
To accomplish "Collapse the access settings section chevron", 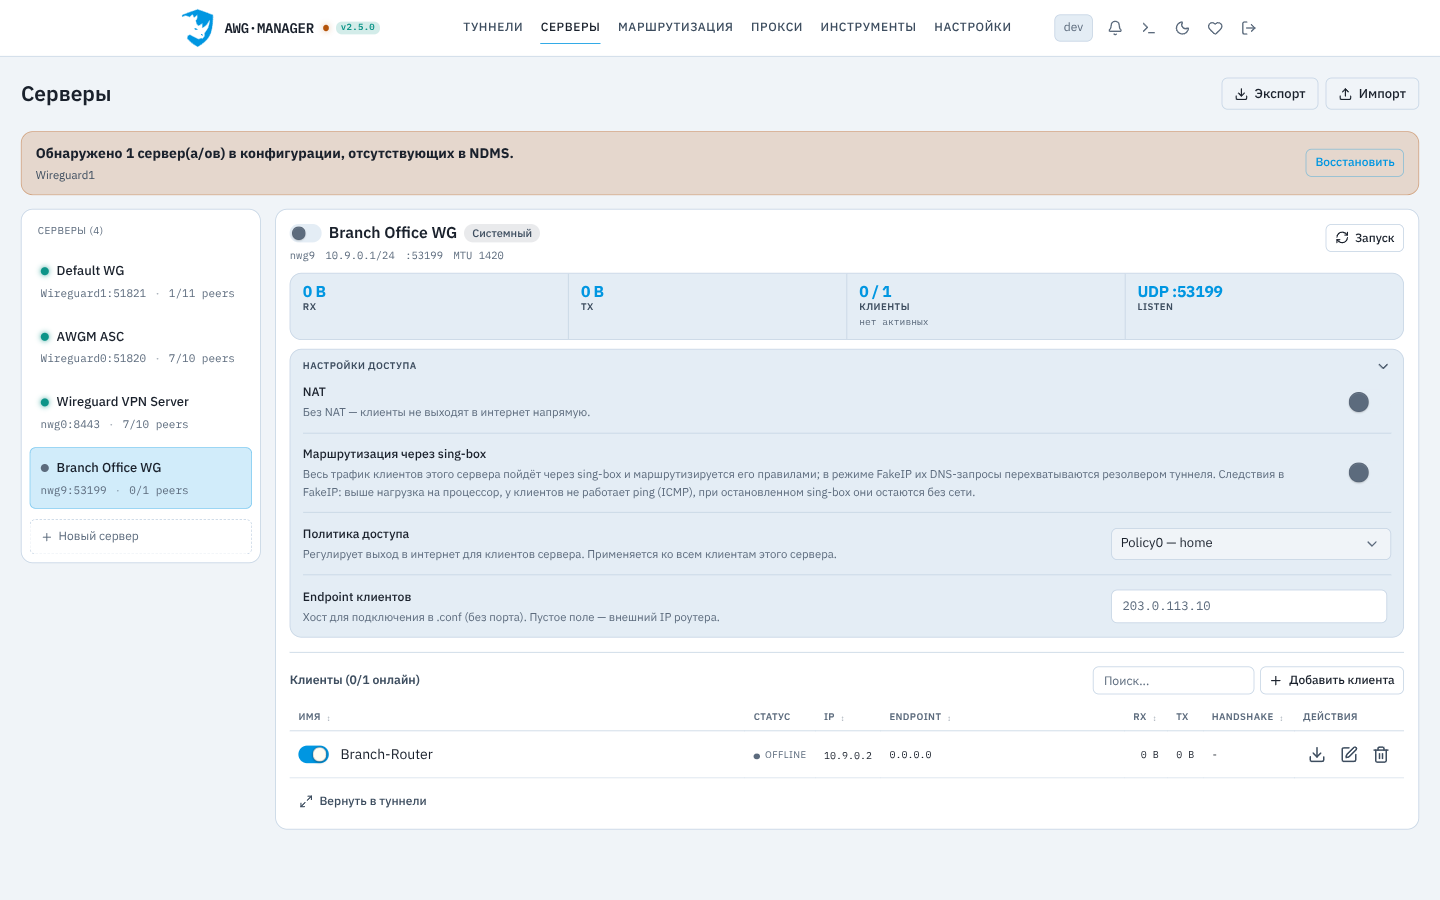I will (x=1383, y=366).
